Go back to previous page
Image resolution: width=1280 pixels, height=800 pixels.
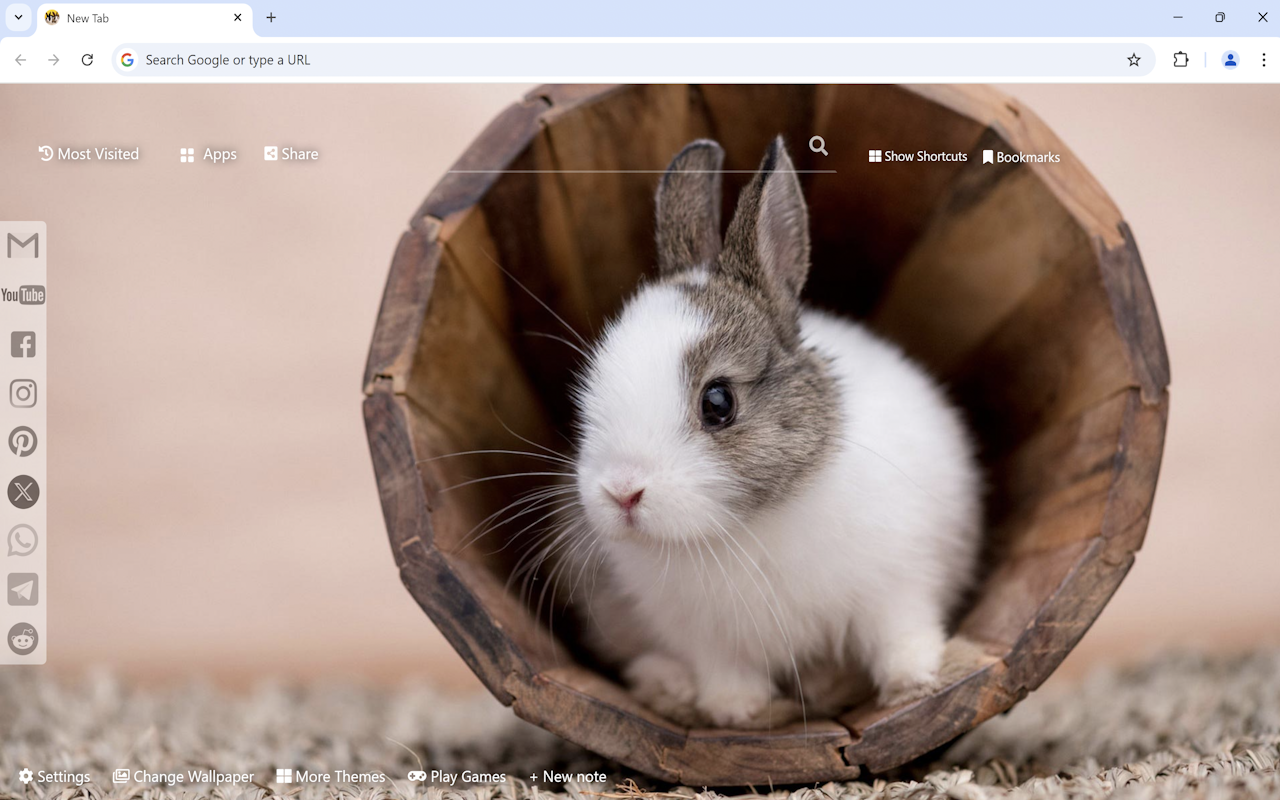pos(21,60)
